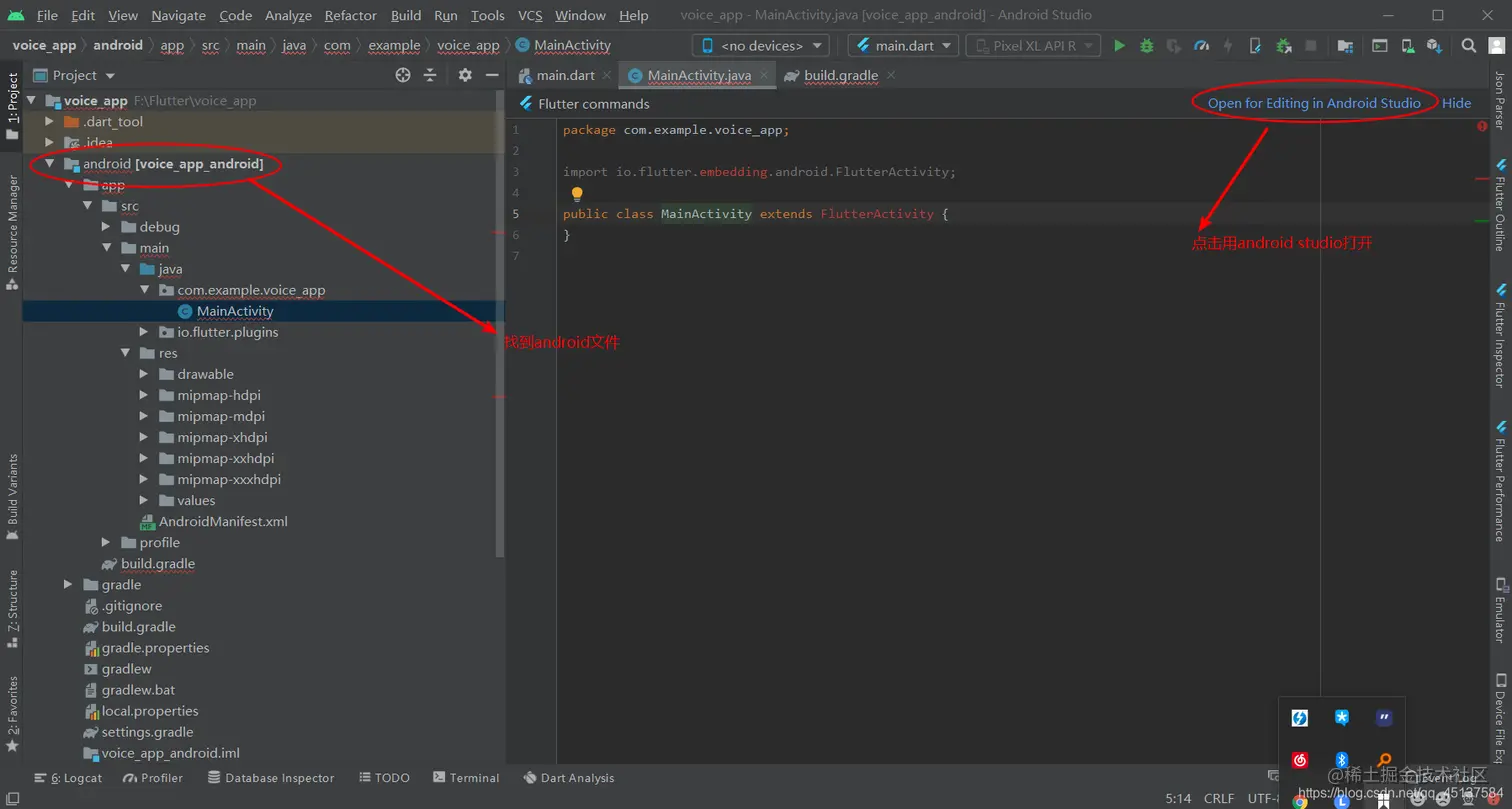The image size is (1512, 809).
Task: Expand io.flutter.plugins package arrow
Action: click(x=145, y=332)
